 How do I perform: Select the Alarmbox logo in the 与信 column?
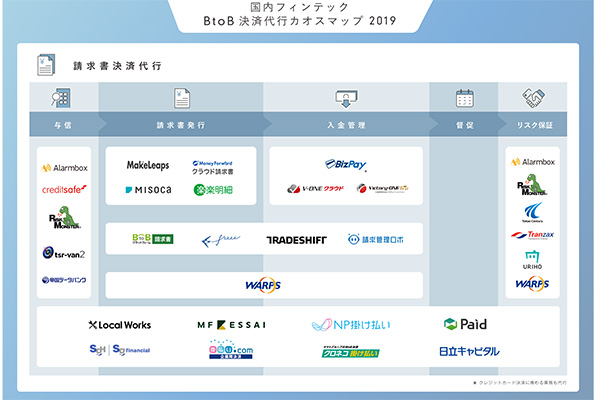[64, 168]
